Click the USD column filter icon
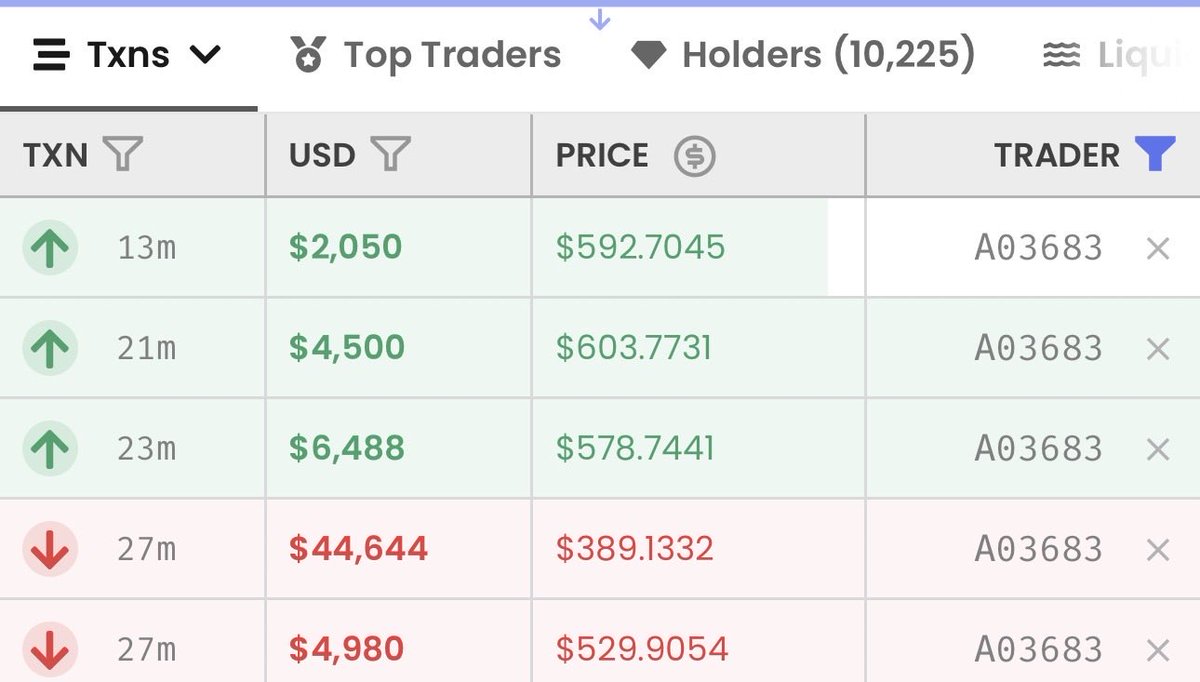This screenshot has width=1200, height=682. coord(391,155)
